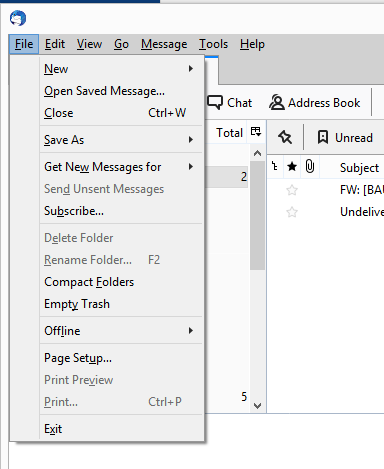Image resolution: width=384 pixels, height=469 pixels.
Task: Click Print Preview entry
Action: pyautogui.click(x=121, y=380)
